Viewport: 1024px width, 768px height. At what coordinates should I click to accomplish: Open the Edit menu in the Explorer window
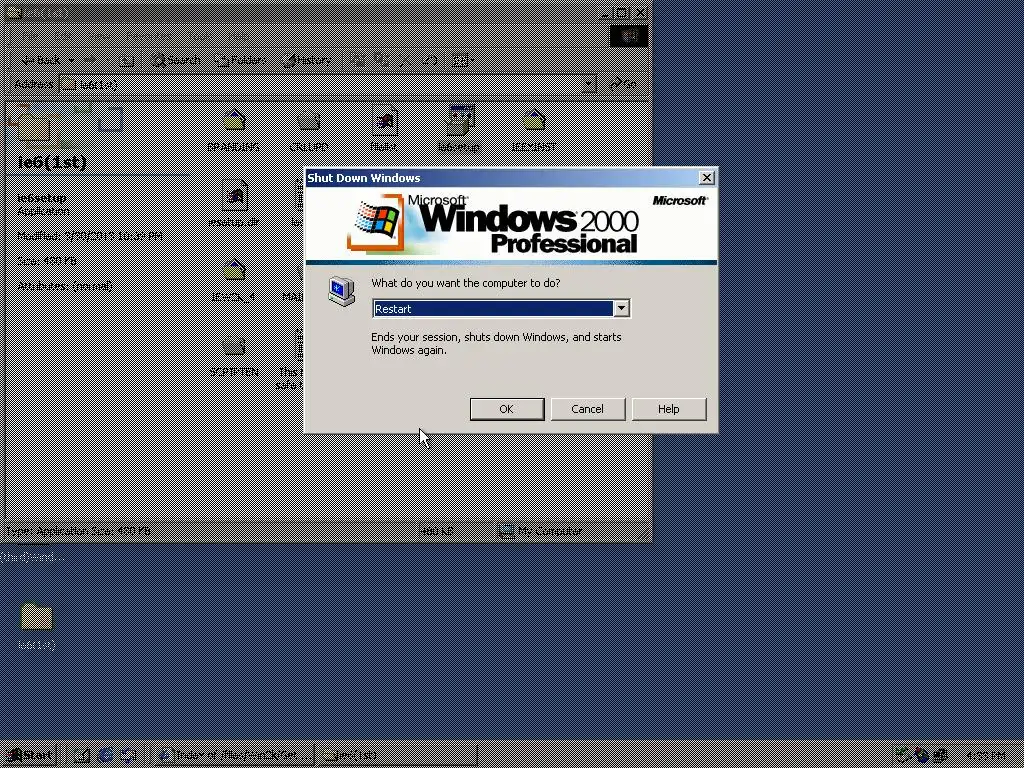tap(63, 36)
